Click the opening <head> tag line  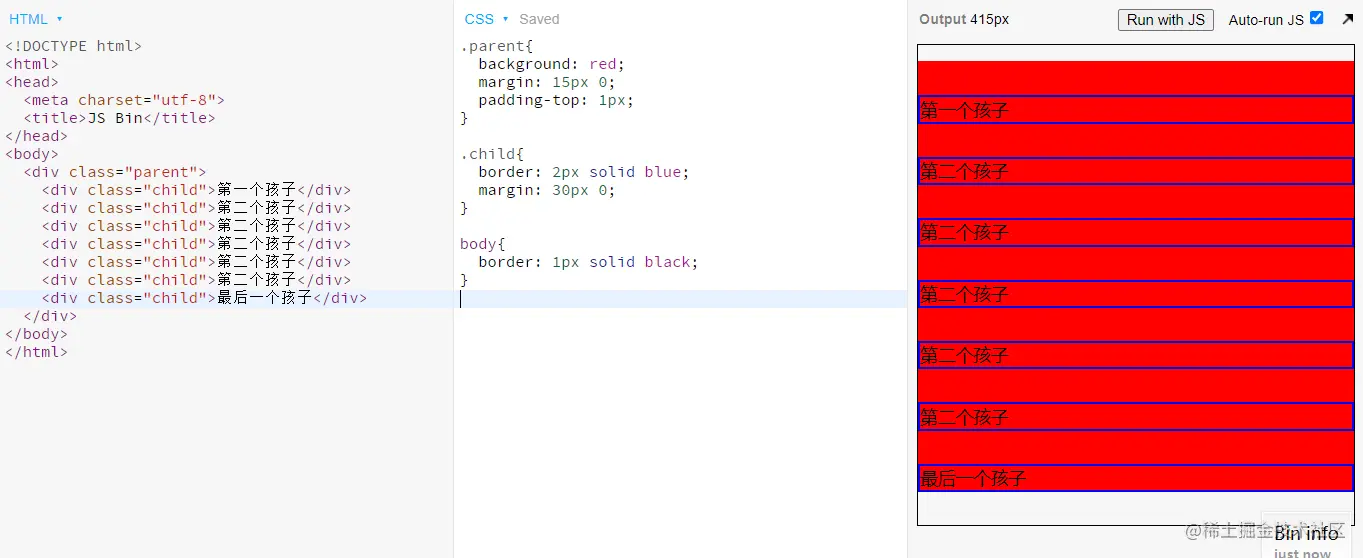[32, 82]
